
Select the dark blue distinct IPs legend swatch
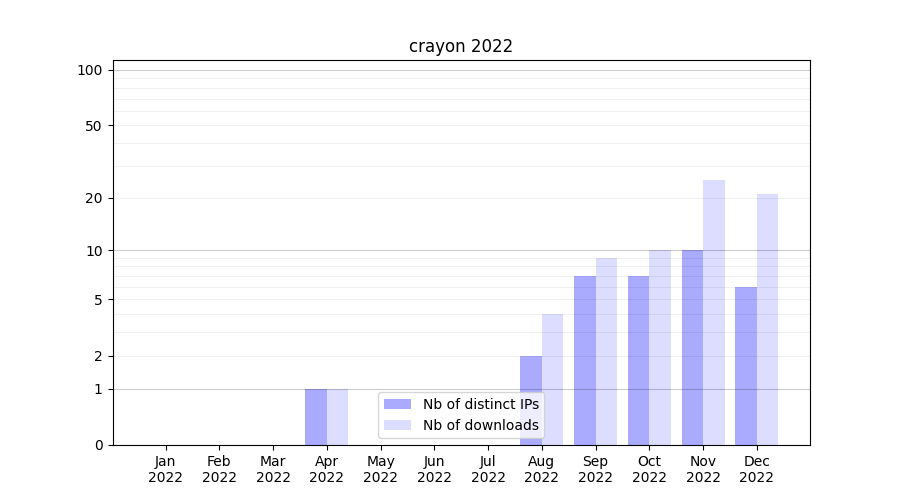tap(397, 404)
